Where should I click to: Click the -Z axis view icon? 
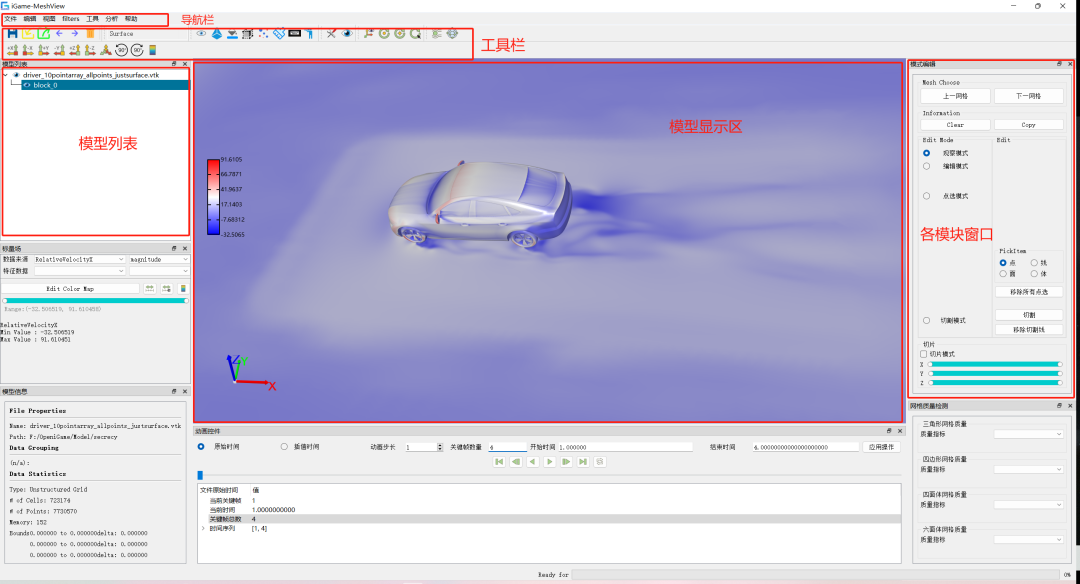pyautogui.click(x=90, y=49)
